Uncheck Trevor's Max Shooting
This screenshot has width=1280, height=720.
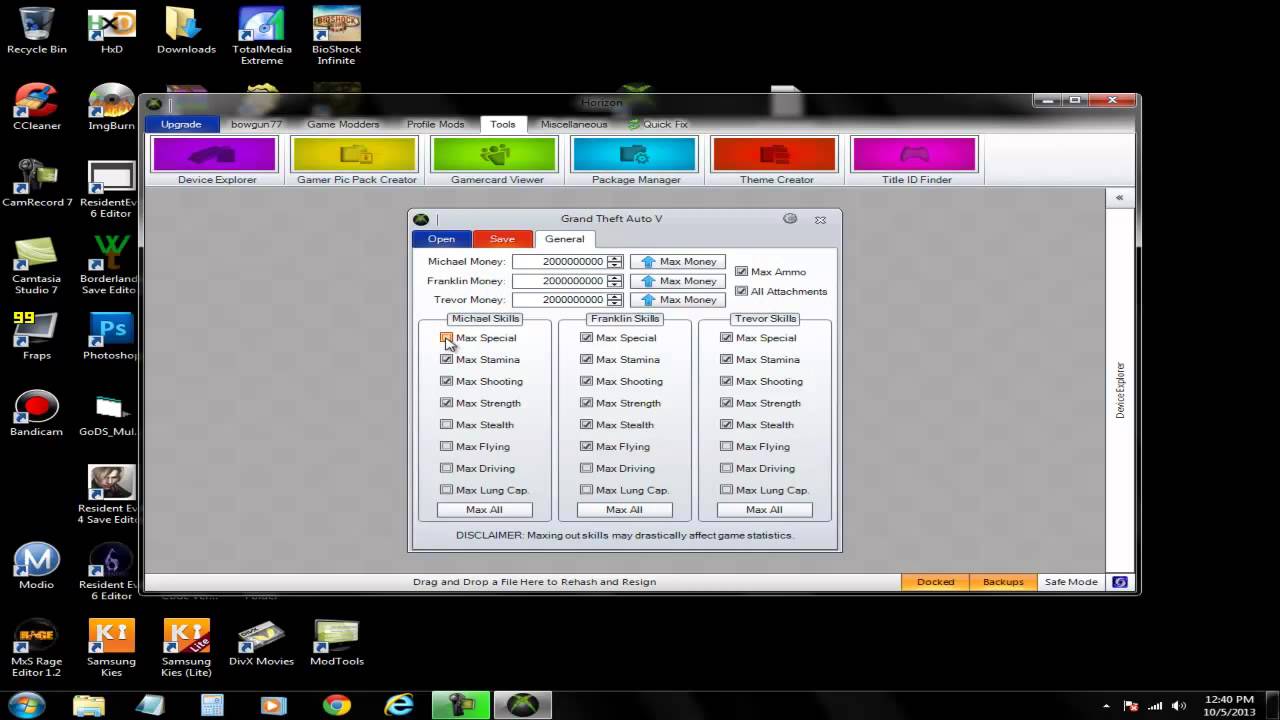pos(726,382)
